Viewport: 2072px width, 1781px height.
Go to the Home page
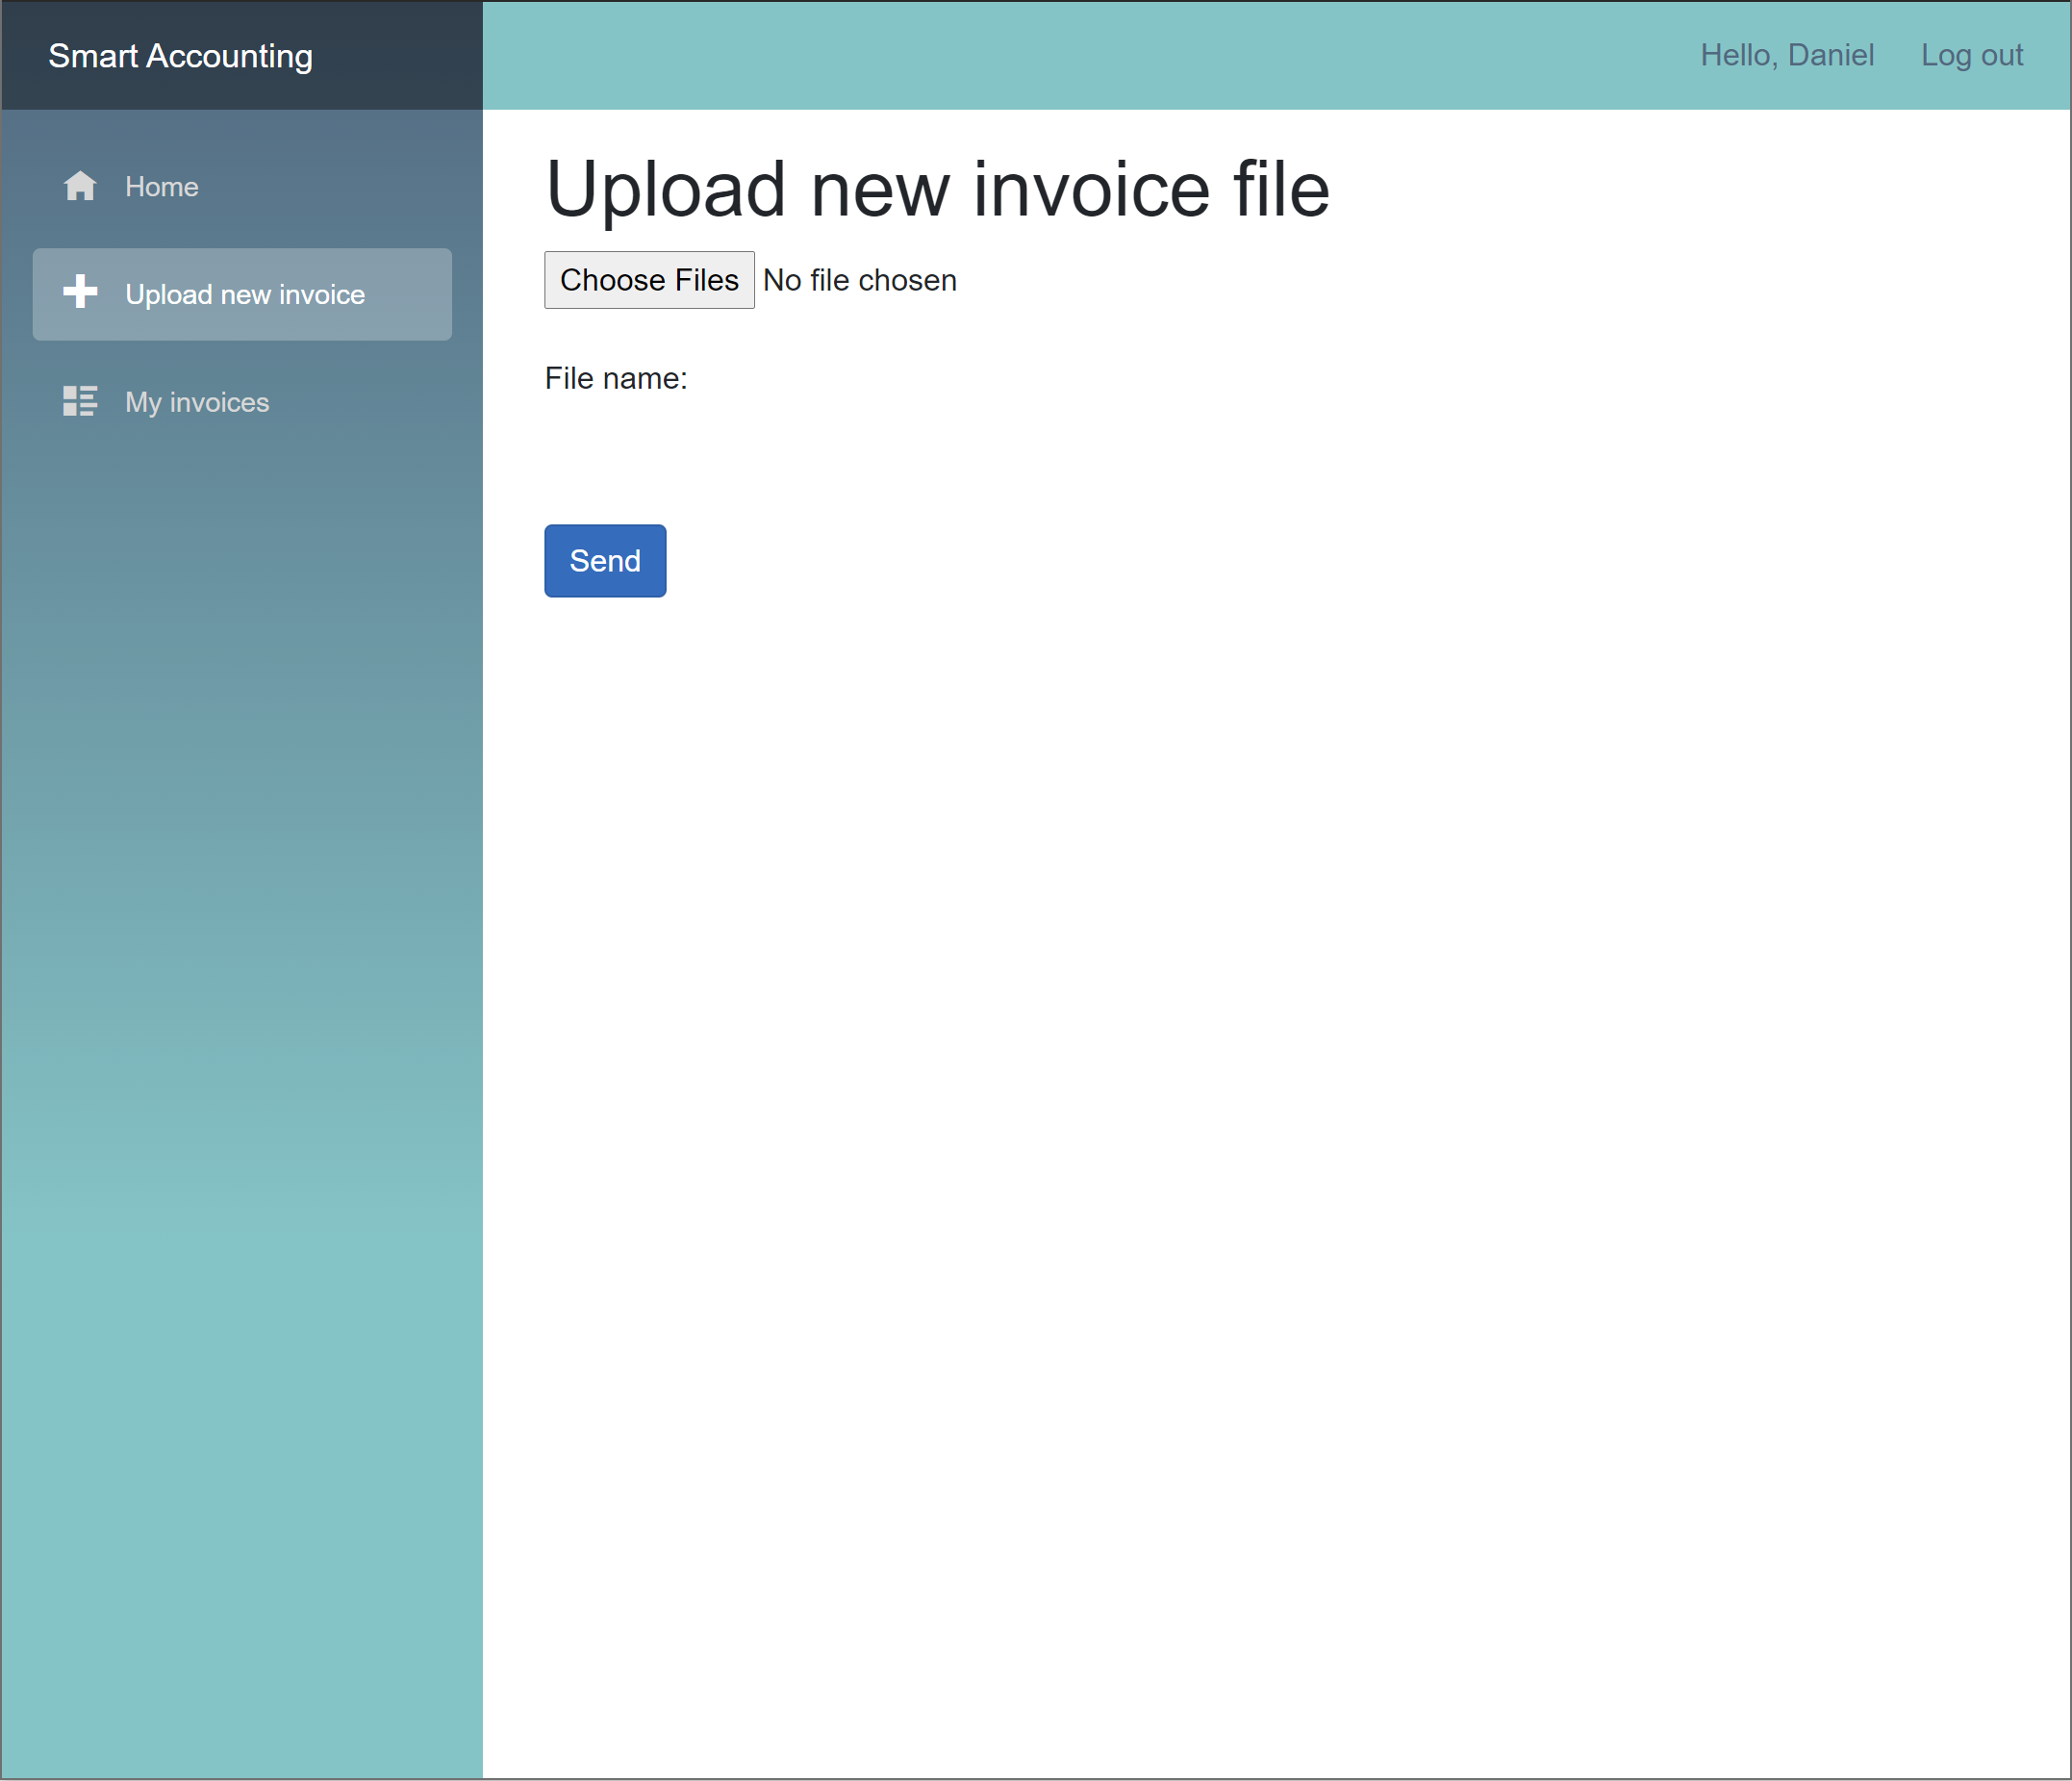[161, 187]
